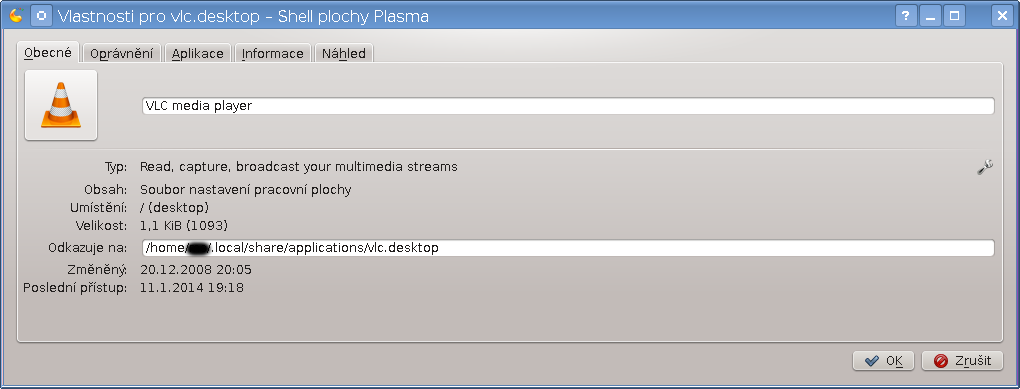Maximize the properties dialog window
Screen dimensions: 1020x389
pyautogui.click(x=955, y=16)
